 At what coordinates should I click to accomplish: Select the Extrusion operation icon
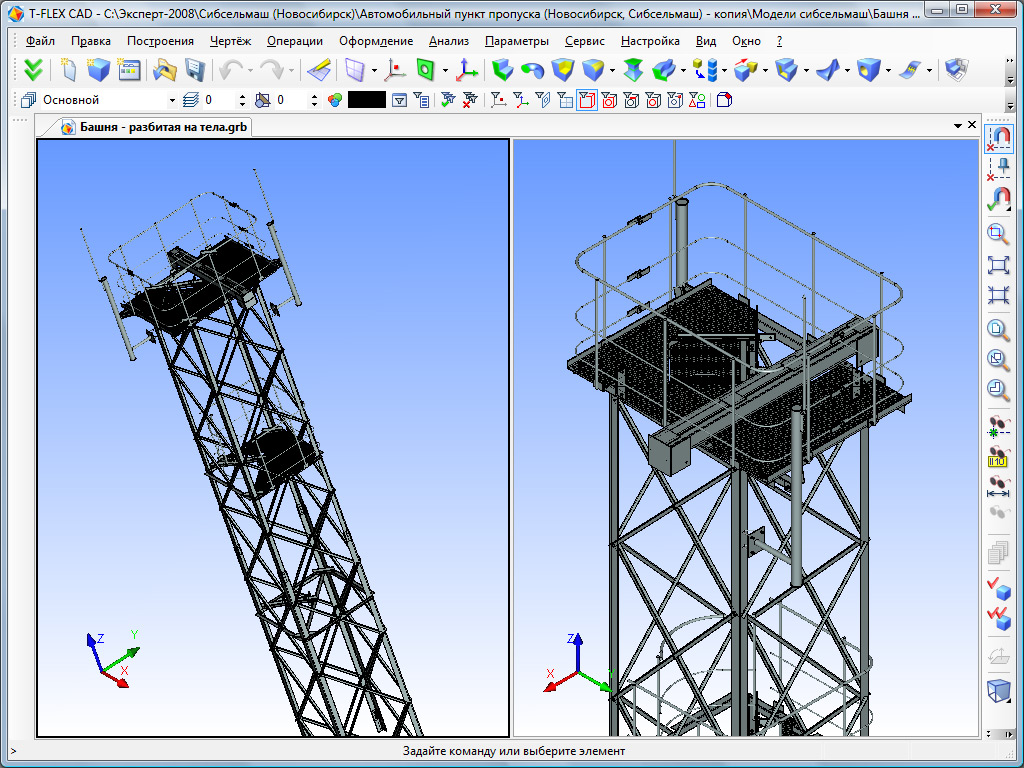click(503, 70)
